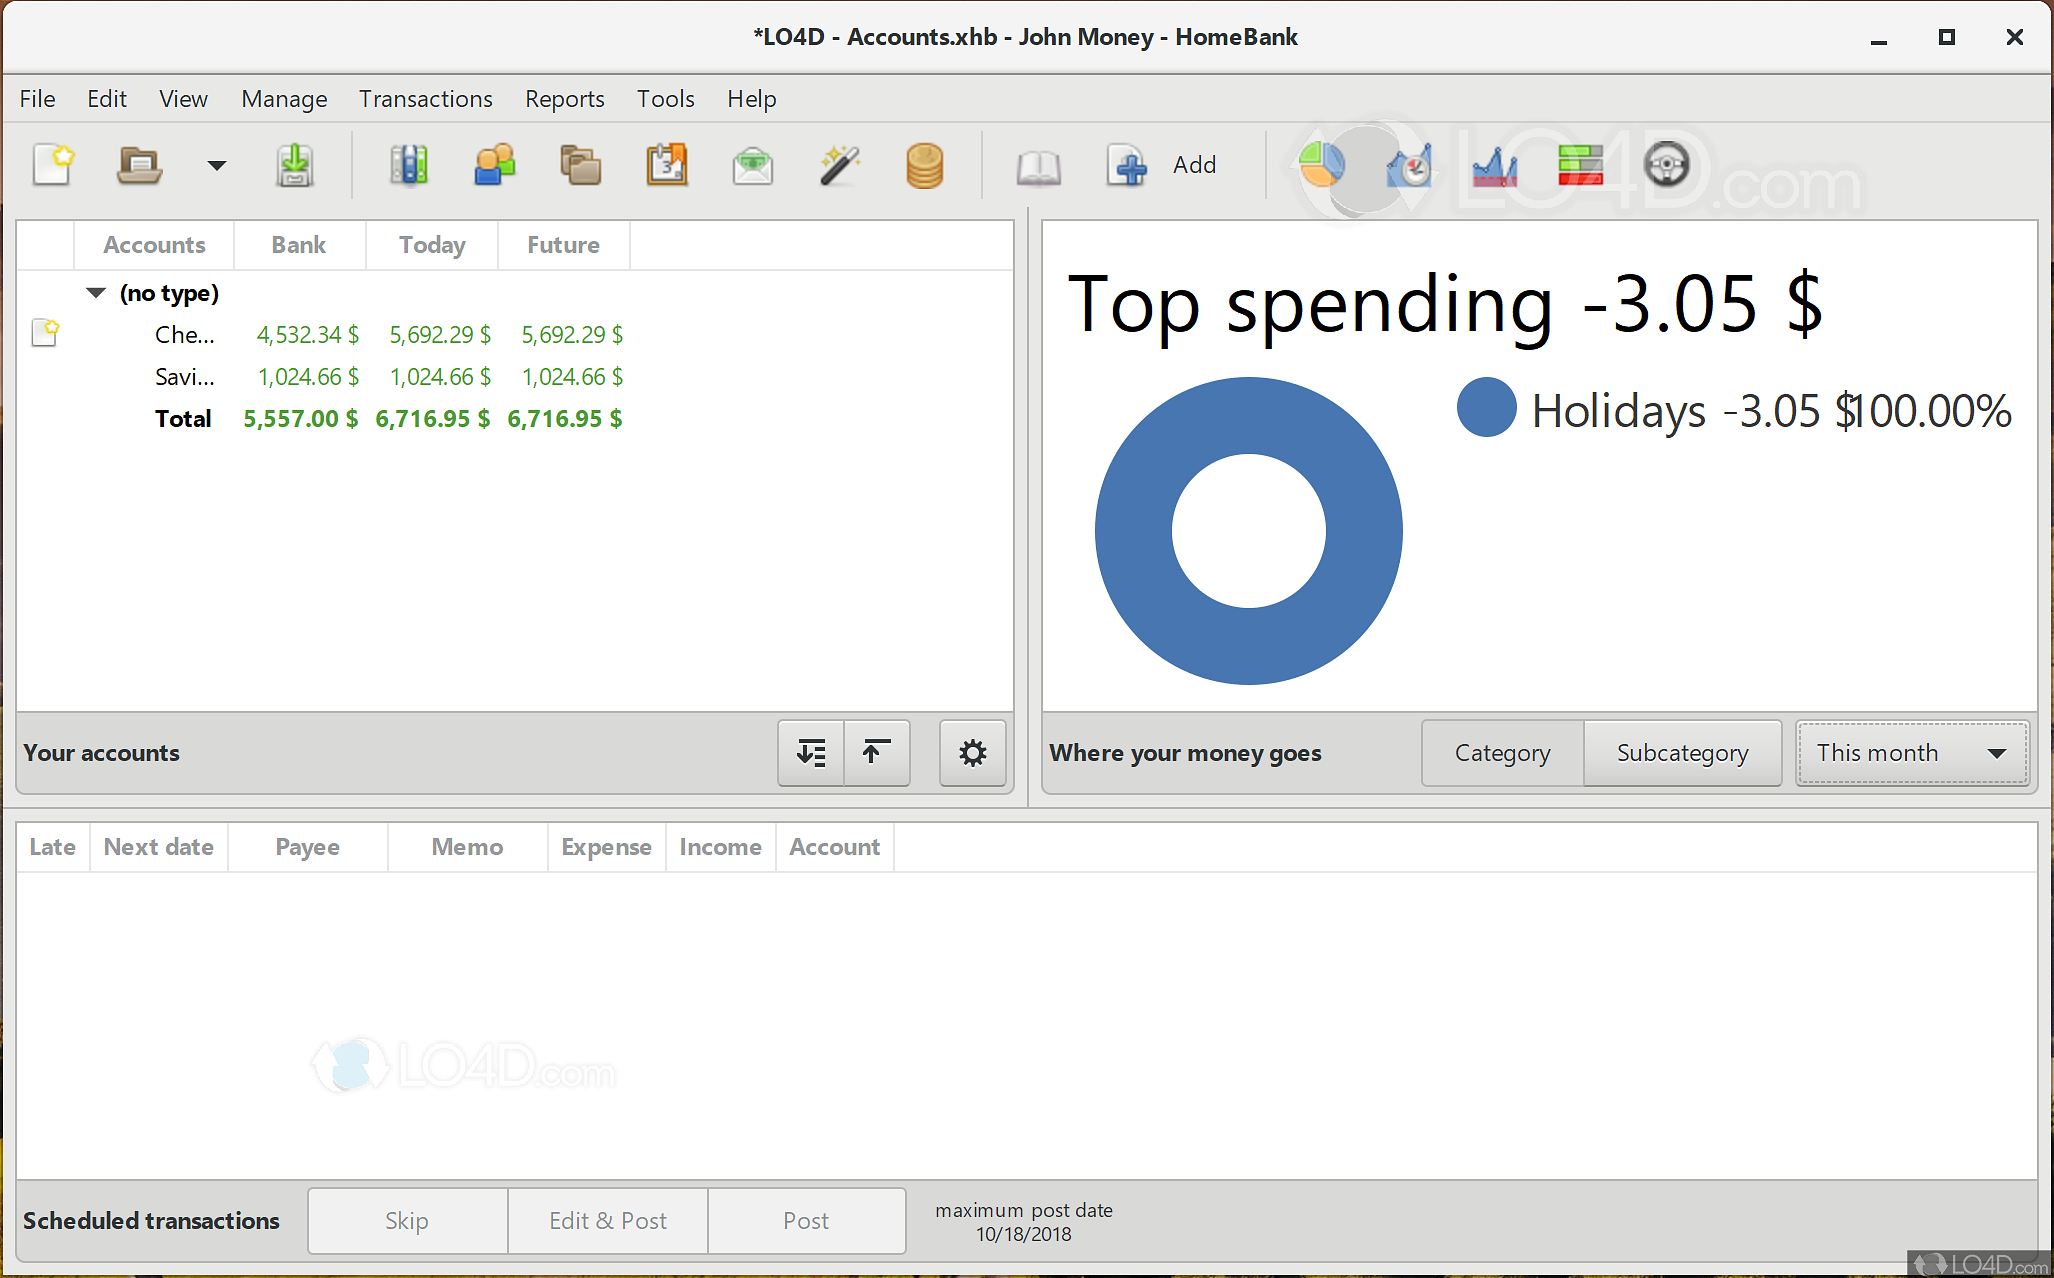
Task: Open the Transactions menu
Action: point(425,99)
